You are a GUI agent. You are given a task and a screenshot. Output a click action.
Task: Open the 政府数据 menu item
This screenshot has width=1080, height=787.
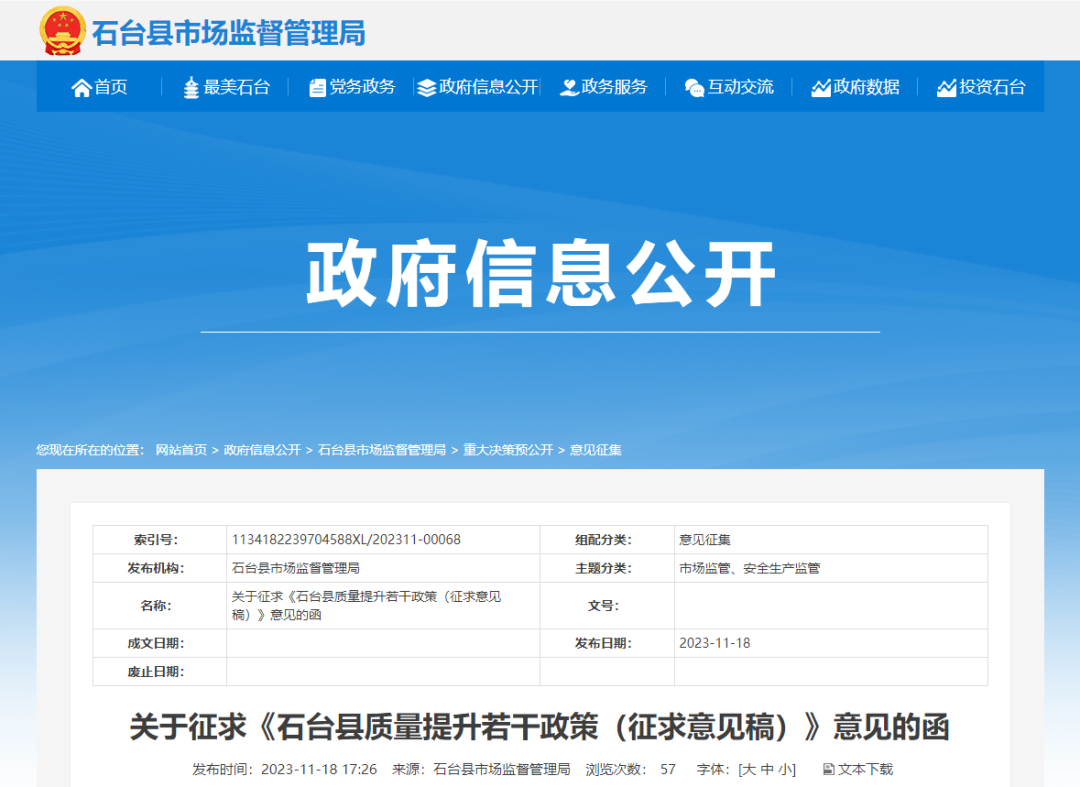click(x=864, y=87)
